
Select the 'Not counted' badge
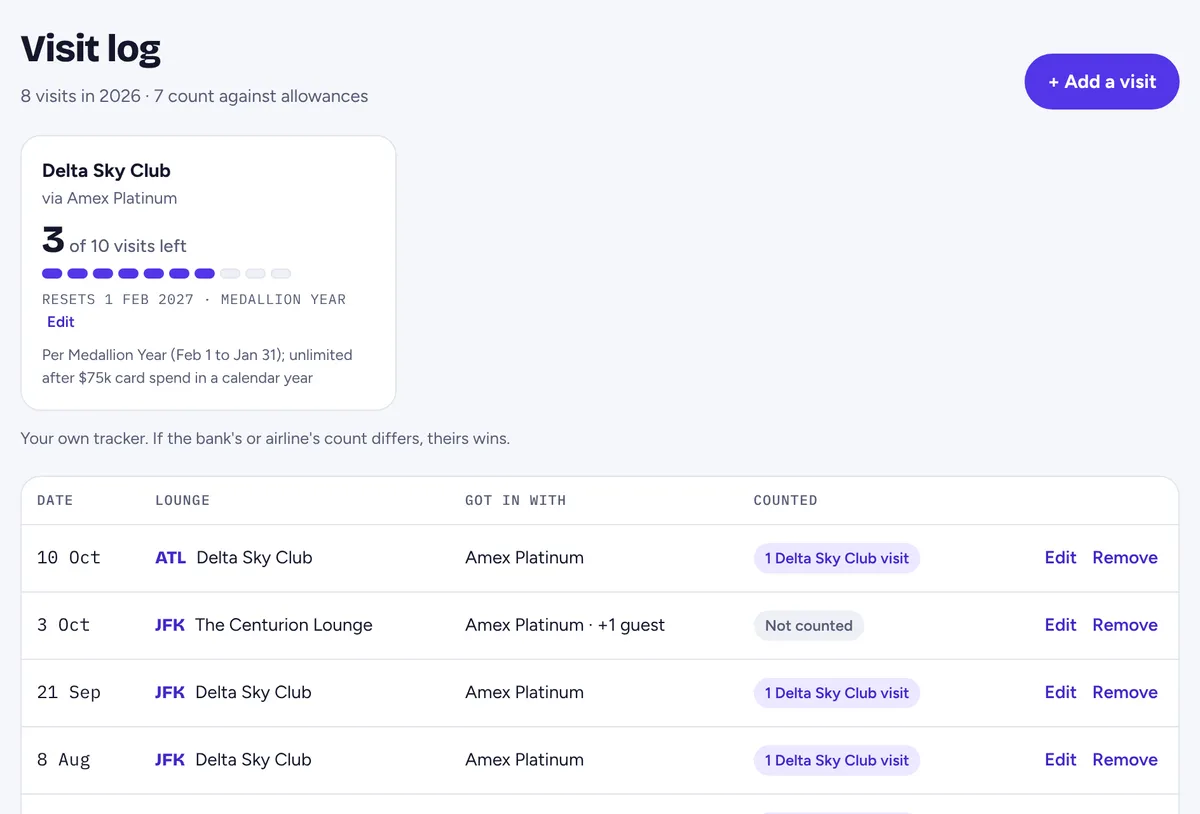(x=808, y=626)
